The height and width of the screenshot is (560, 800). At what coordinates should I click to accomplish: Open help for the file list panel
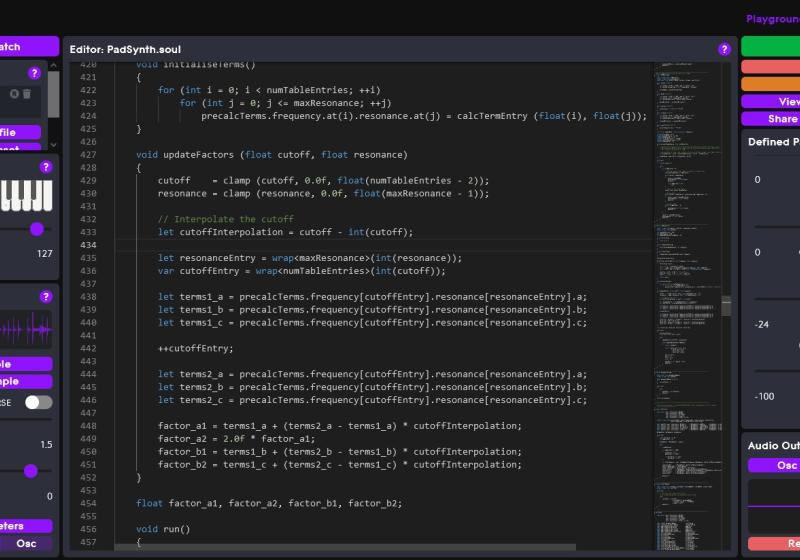click(34, 73)
